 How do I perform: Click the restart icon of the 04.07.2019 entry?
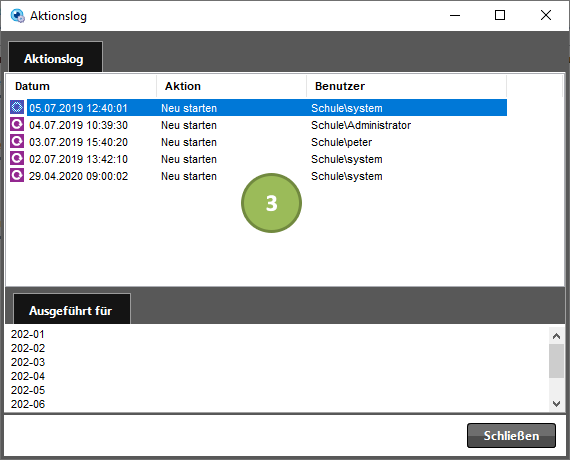17,125
